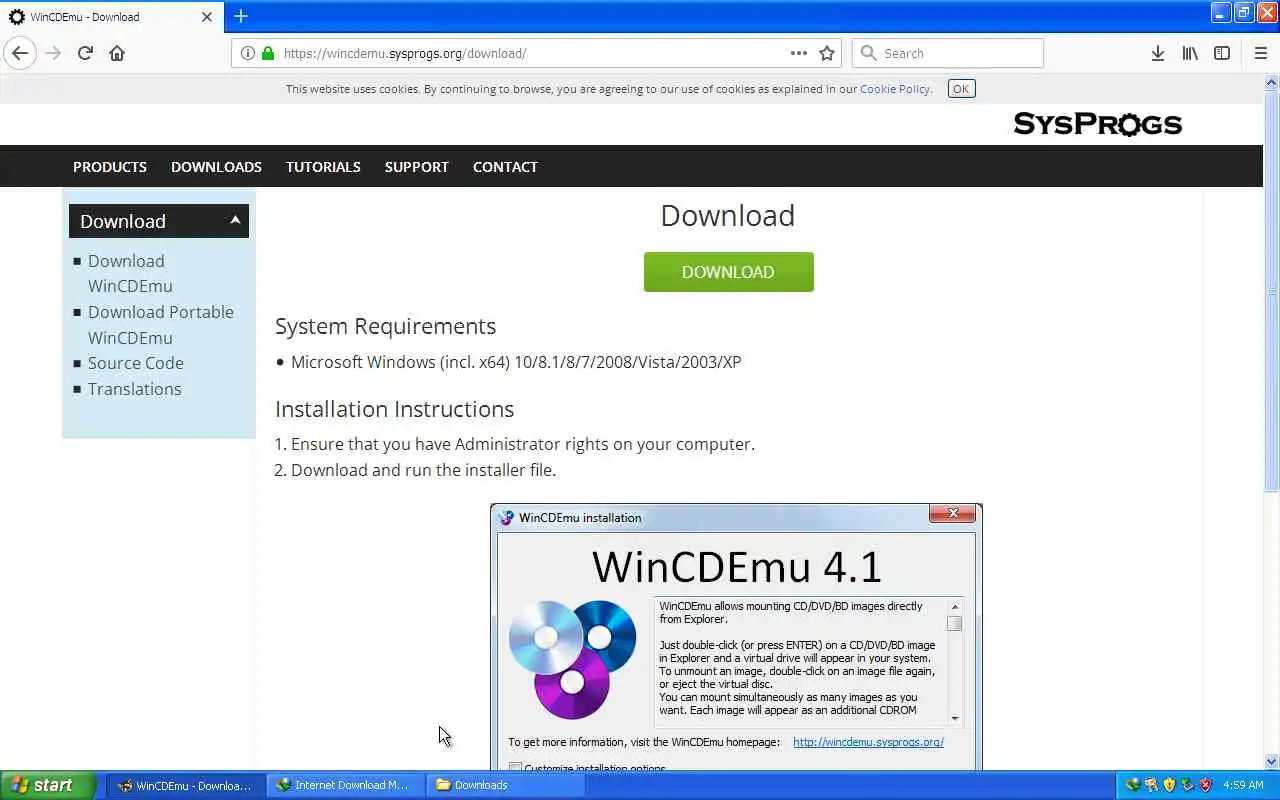Click the yellow security shield tray icon
This screenshot has height=800, width=1280.
point(1169,785)
